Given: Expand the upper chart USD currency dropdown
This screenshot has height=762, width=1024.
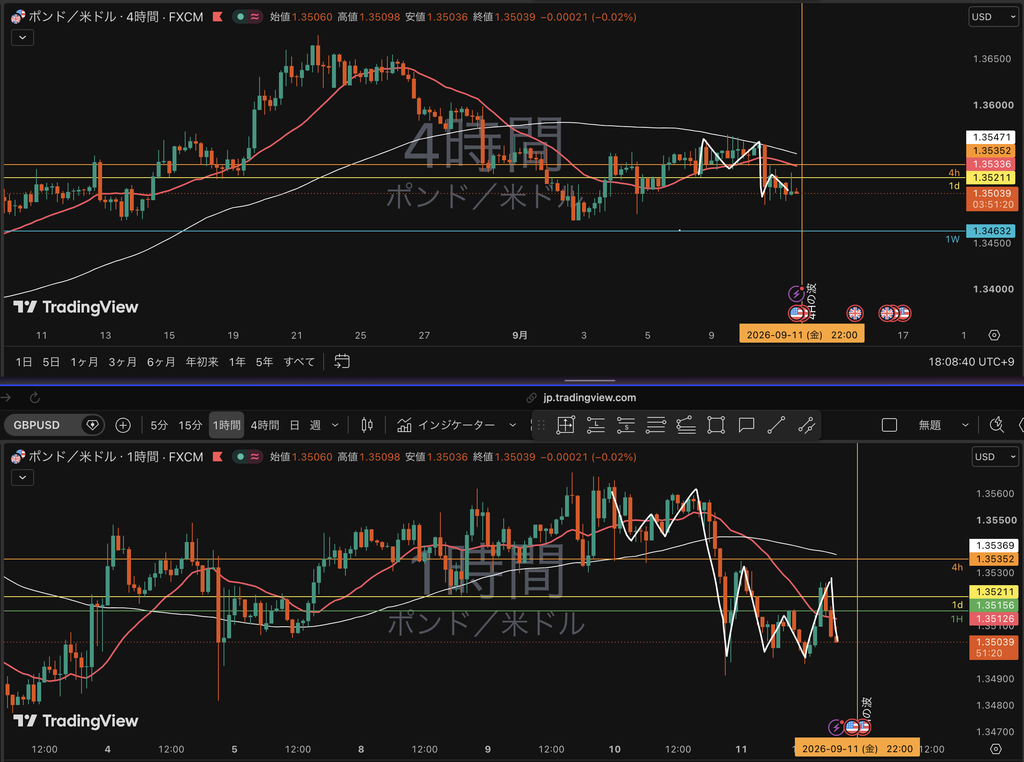Looking at the screenshot, I should click(993, 17).
